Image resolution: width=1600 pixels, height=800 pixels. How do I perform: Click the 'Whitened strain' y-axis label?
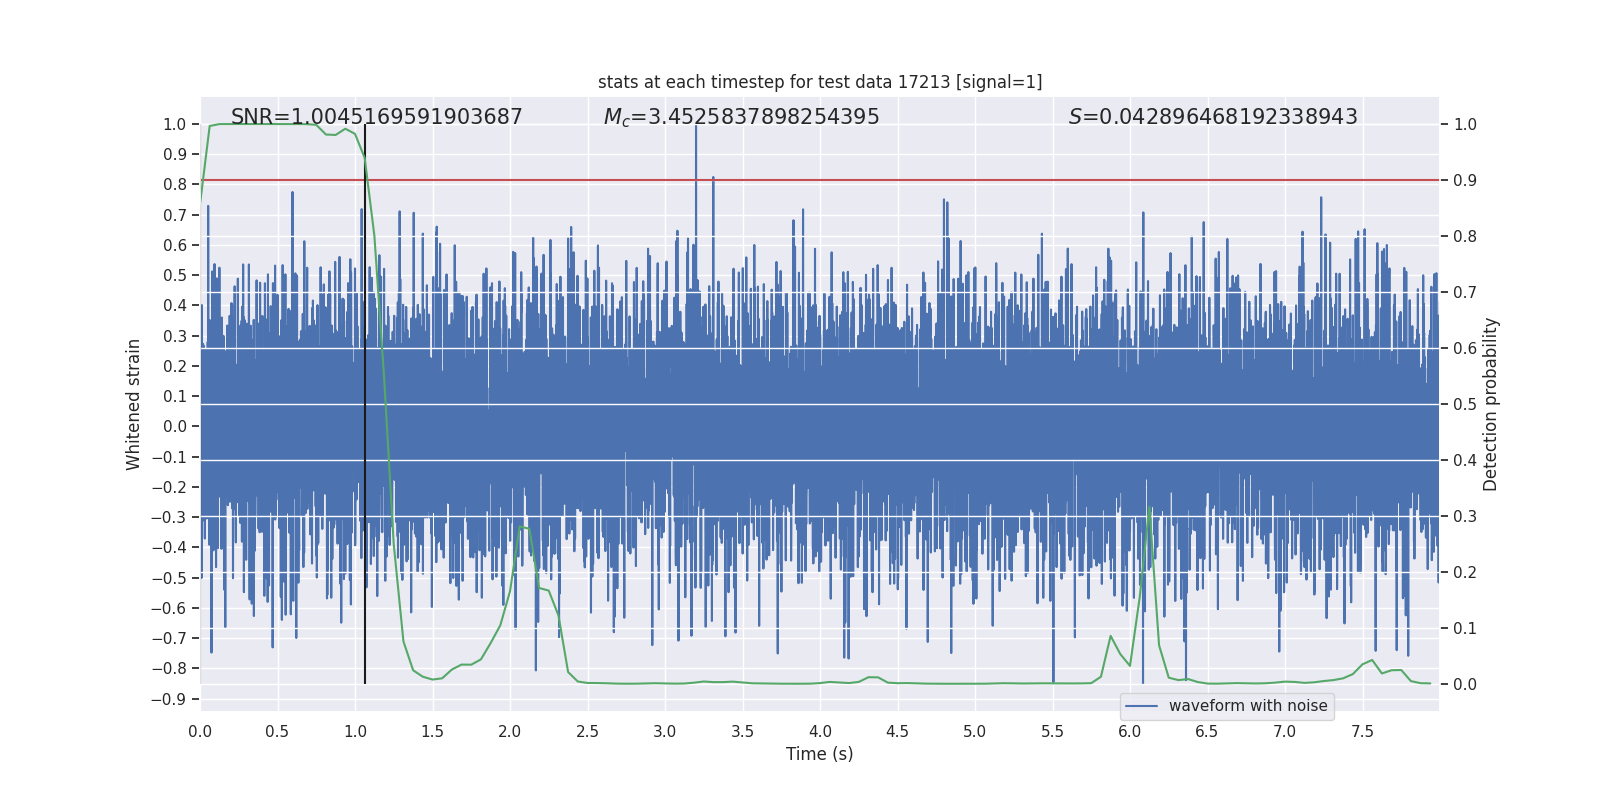(x=134, y=404)
